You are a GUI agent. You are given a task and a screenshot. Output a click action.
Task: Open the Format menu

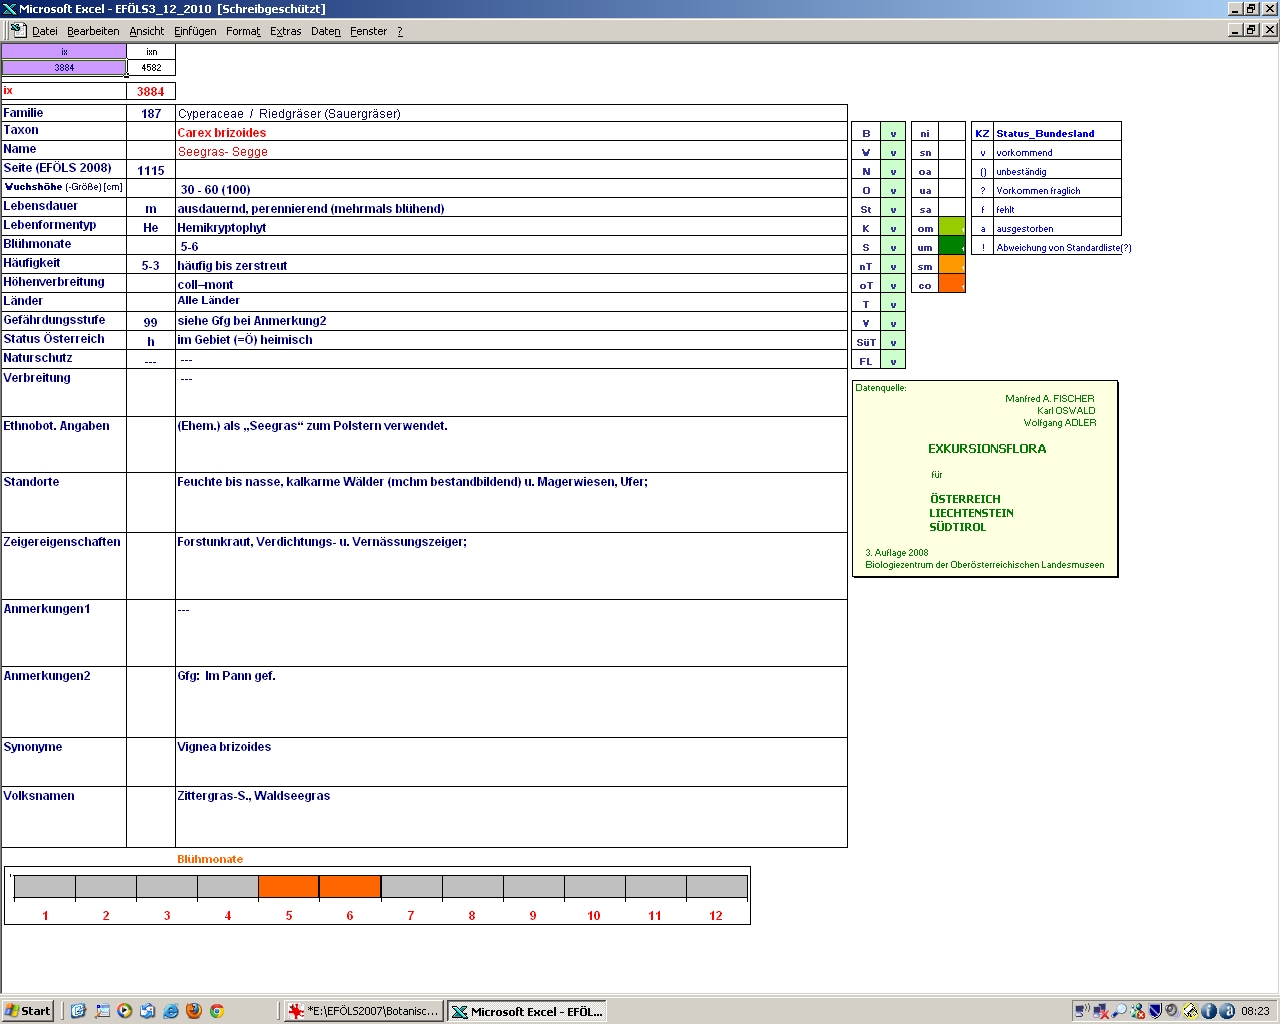(243, 31)
